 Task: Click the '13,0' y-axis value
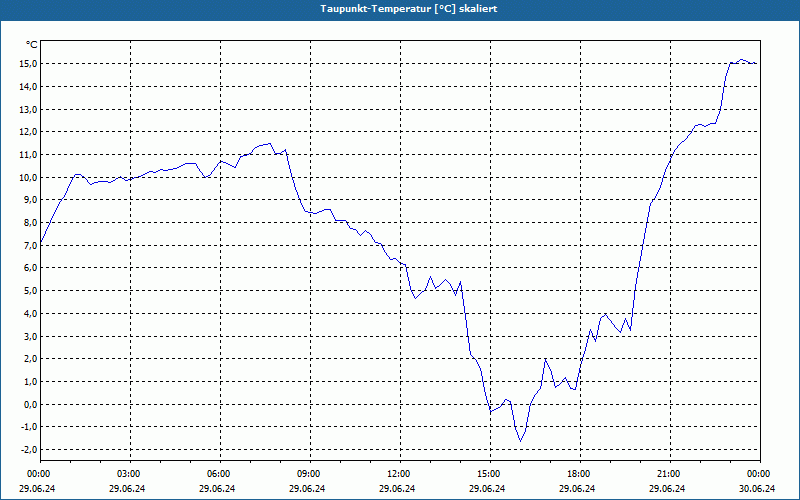[x=28, y=109]
